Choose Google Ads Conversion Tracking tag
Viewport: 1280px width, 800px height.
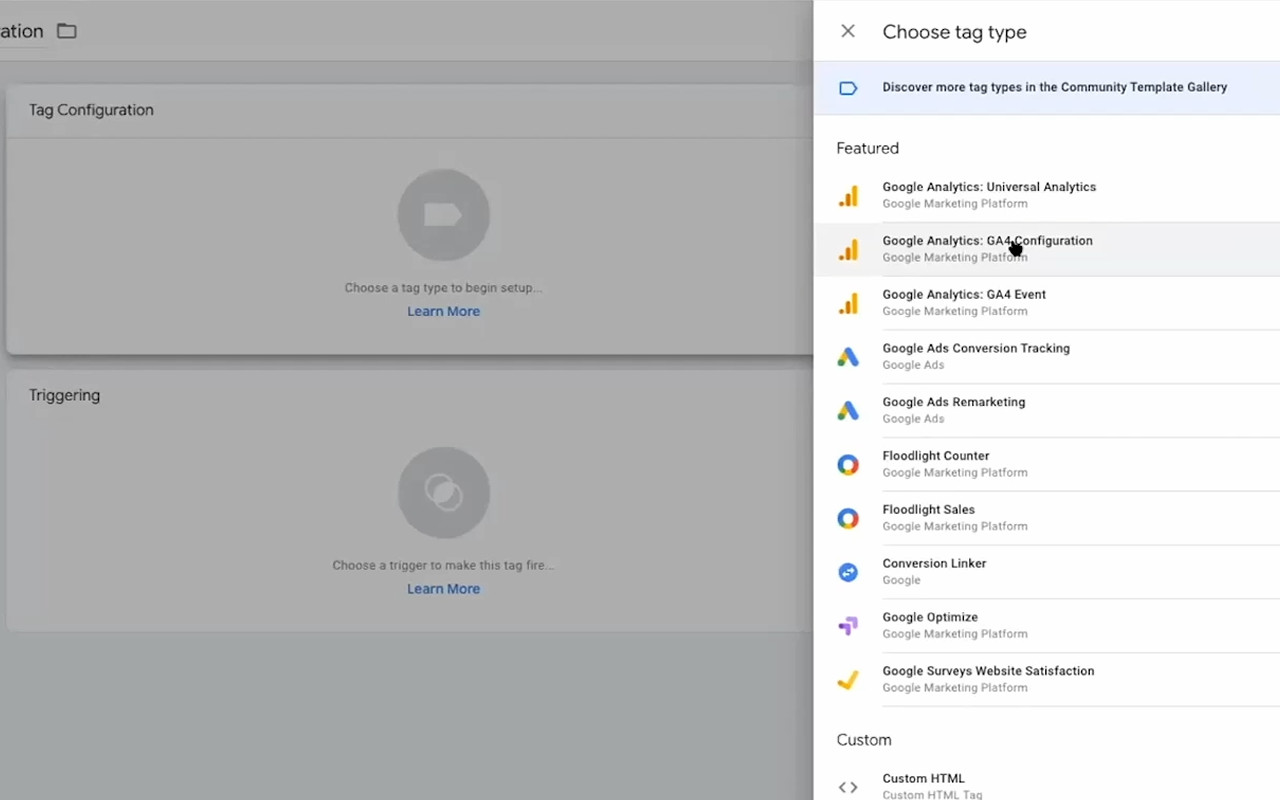tap(1047, 357)
